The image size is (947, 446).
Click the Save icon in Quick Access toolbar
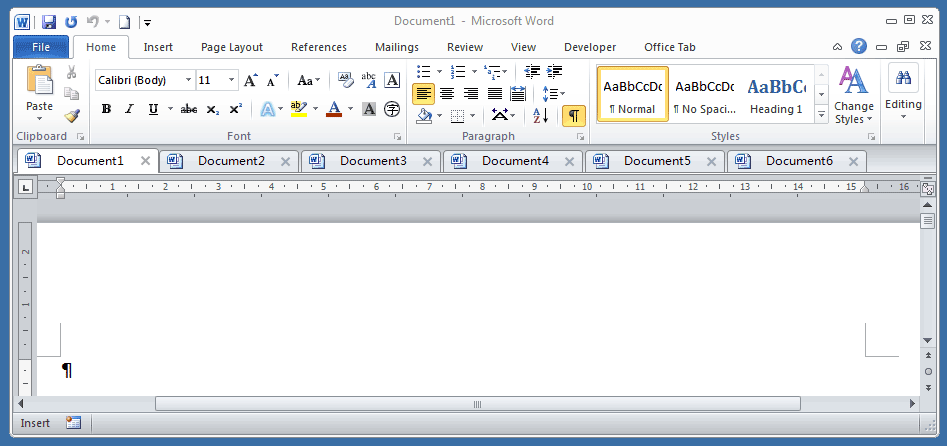click(49, 22)
